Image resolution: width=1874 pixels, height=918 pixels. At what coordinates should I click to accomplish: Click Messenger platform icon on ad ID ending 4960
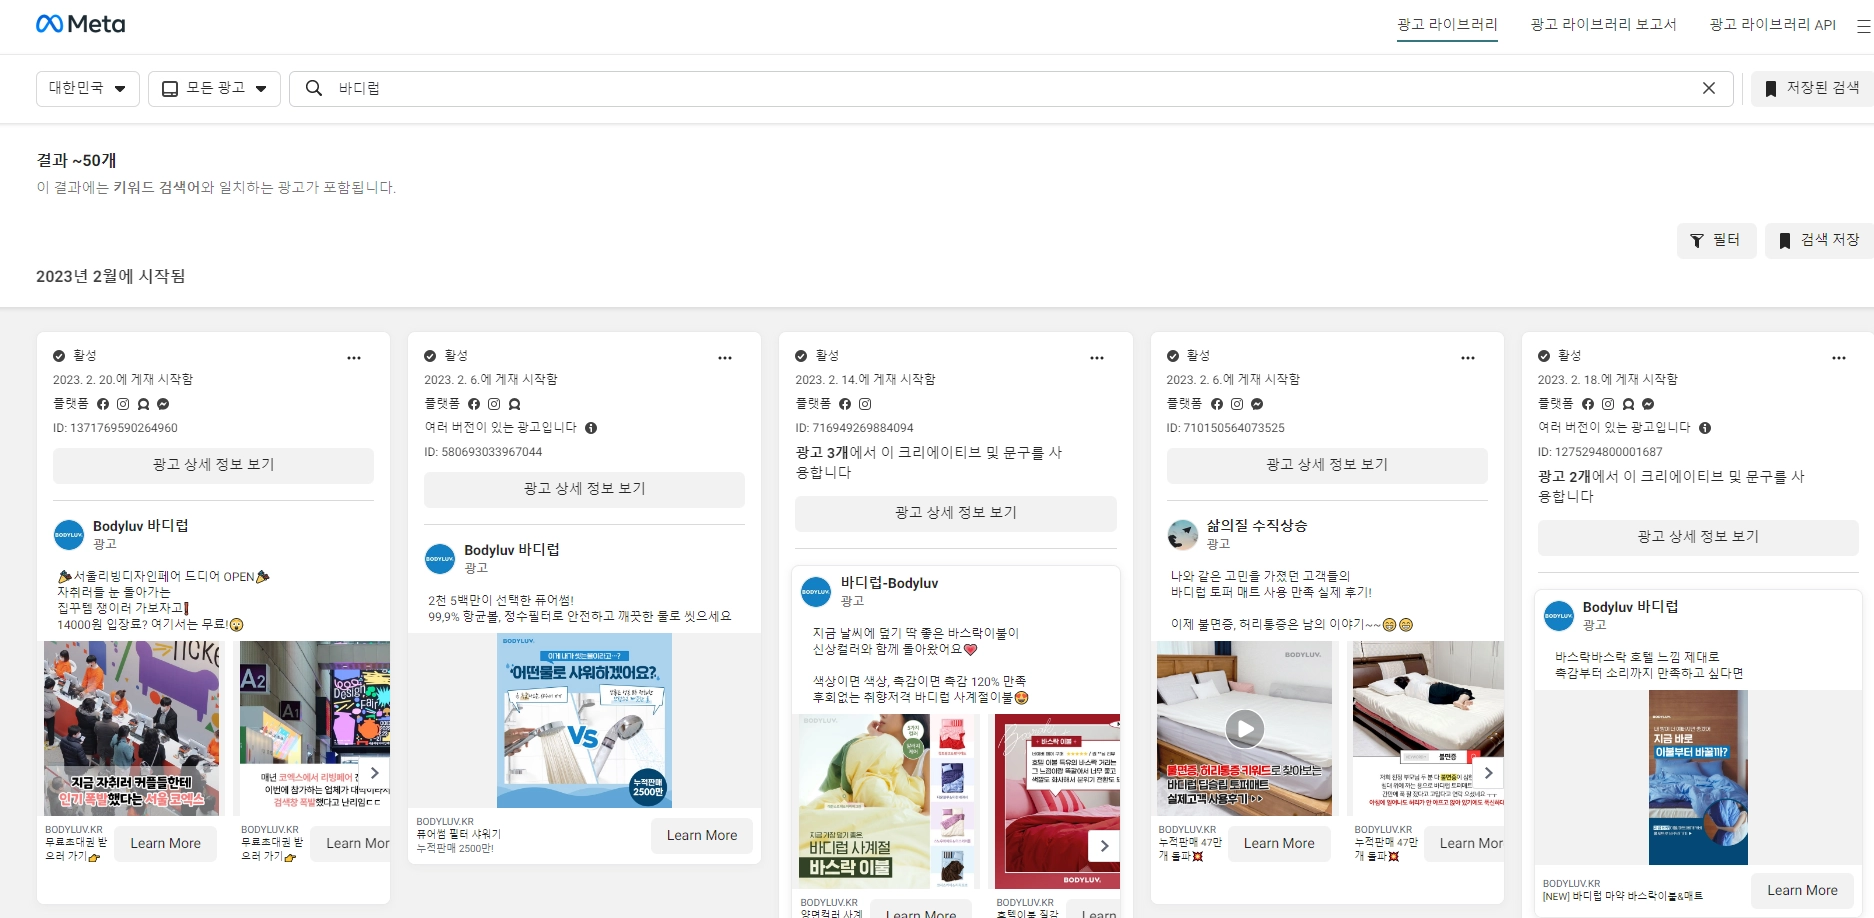163,404
